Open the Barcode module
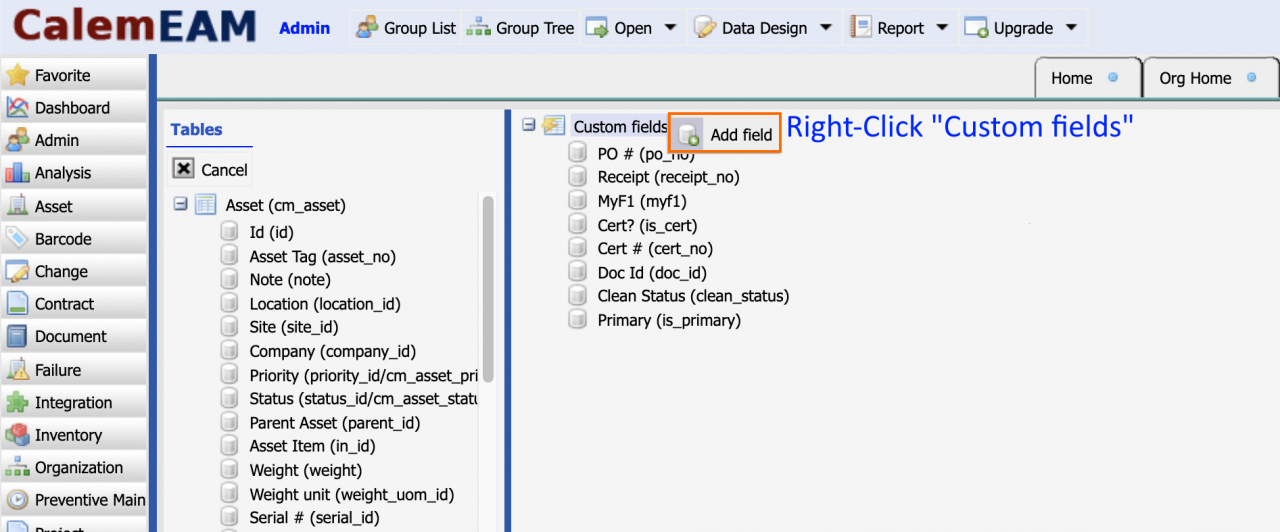The height and width of the screenshot is (532, 1280). pos(73,239)
